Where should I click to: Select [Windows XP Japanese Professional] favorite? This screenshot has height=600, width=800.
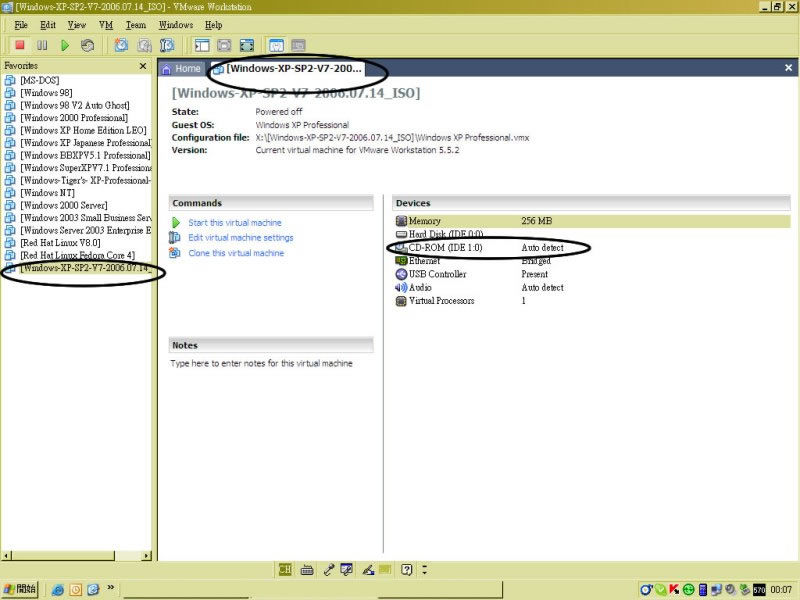[x=86, y=143]
